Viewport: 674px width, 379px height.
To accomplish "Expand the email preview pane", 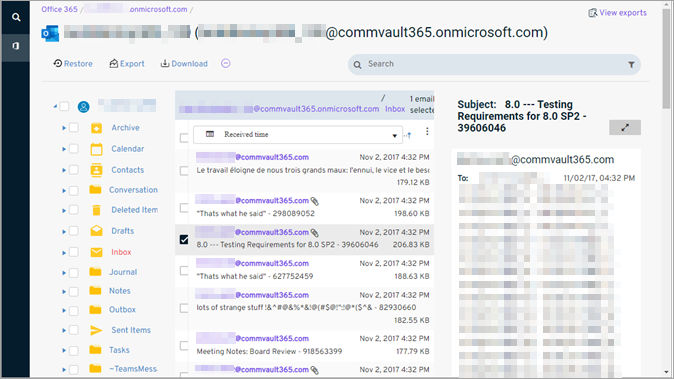I will tap(625, 128).
